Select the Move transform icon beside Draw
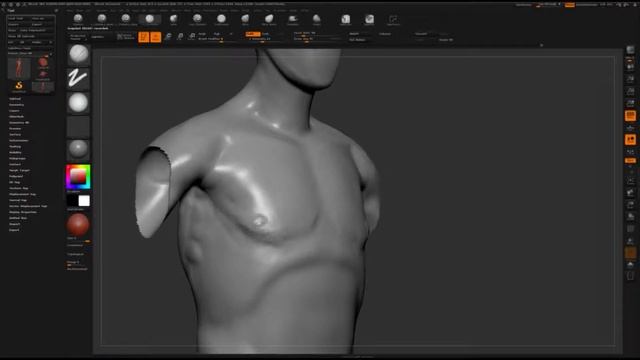This screenshot has width=640, height=360. [x=168, y=37]
